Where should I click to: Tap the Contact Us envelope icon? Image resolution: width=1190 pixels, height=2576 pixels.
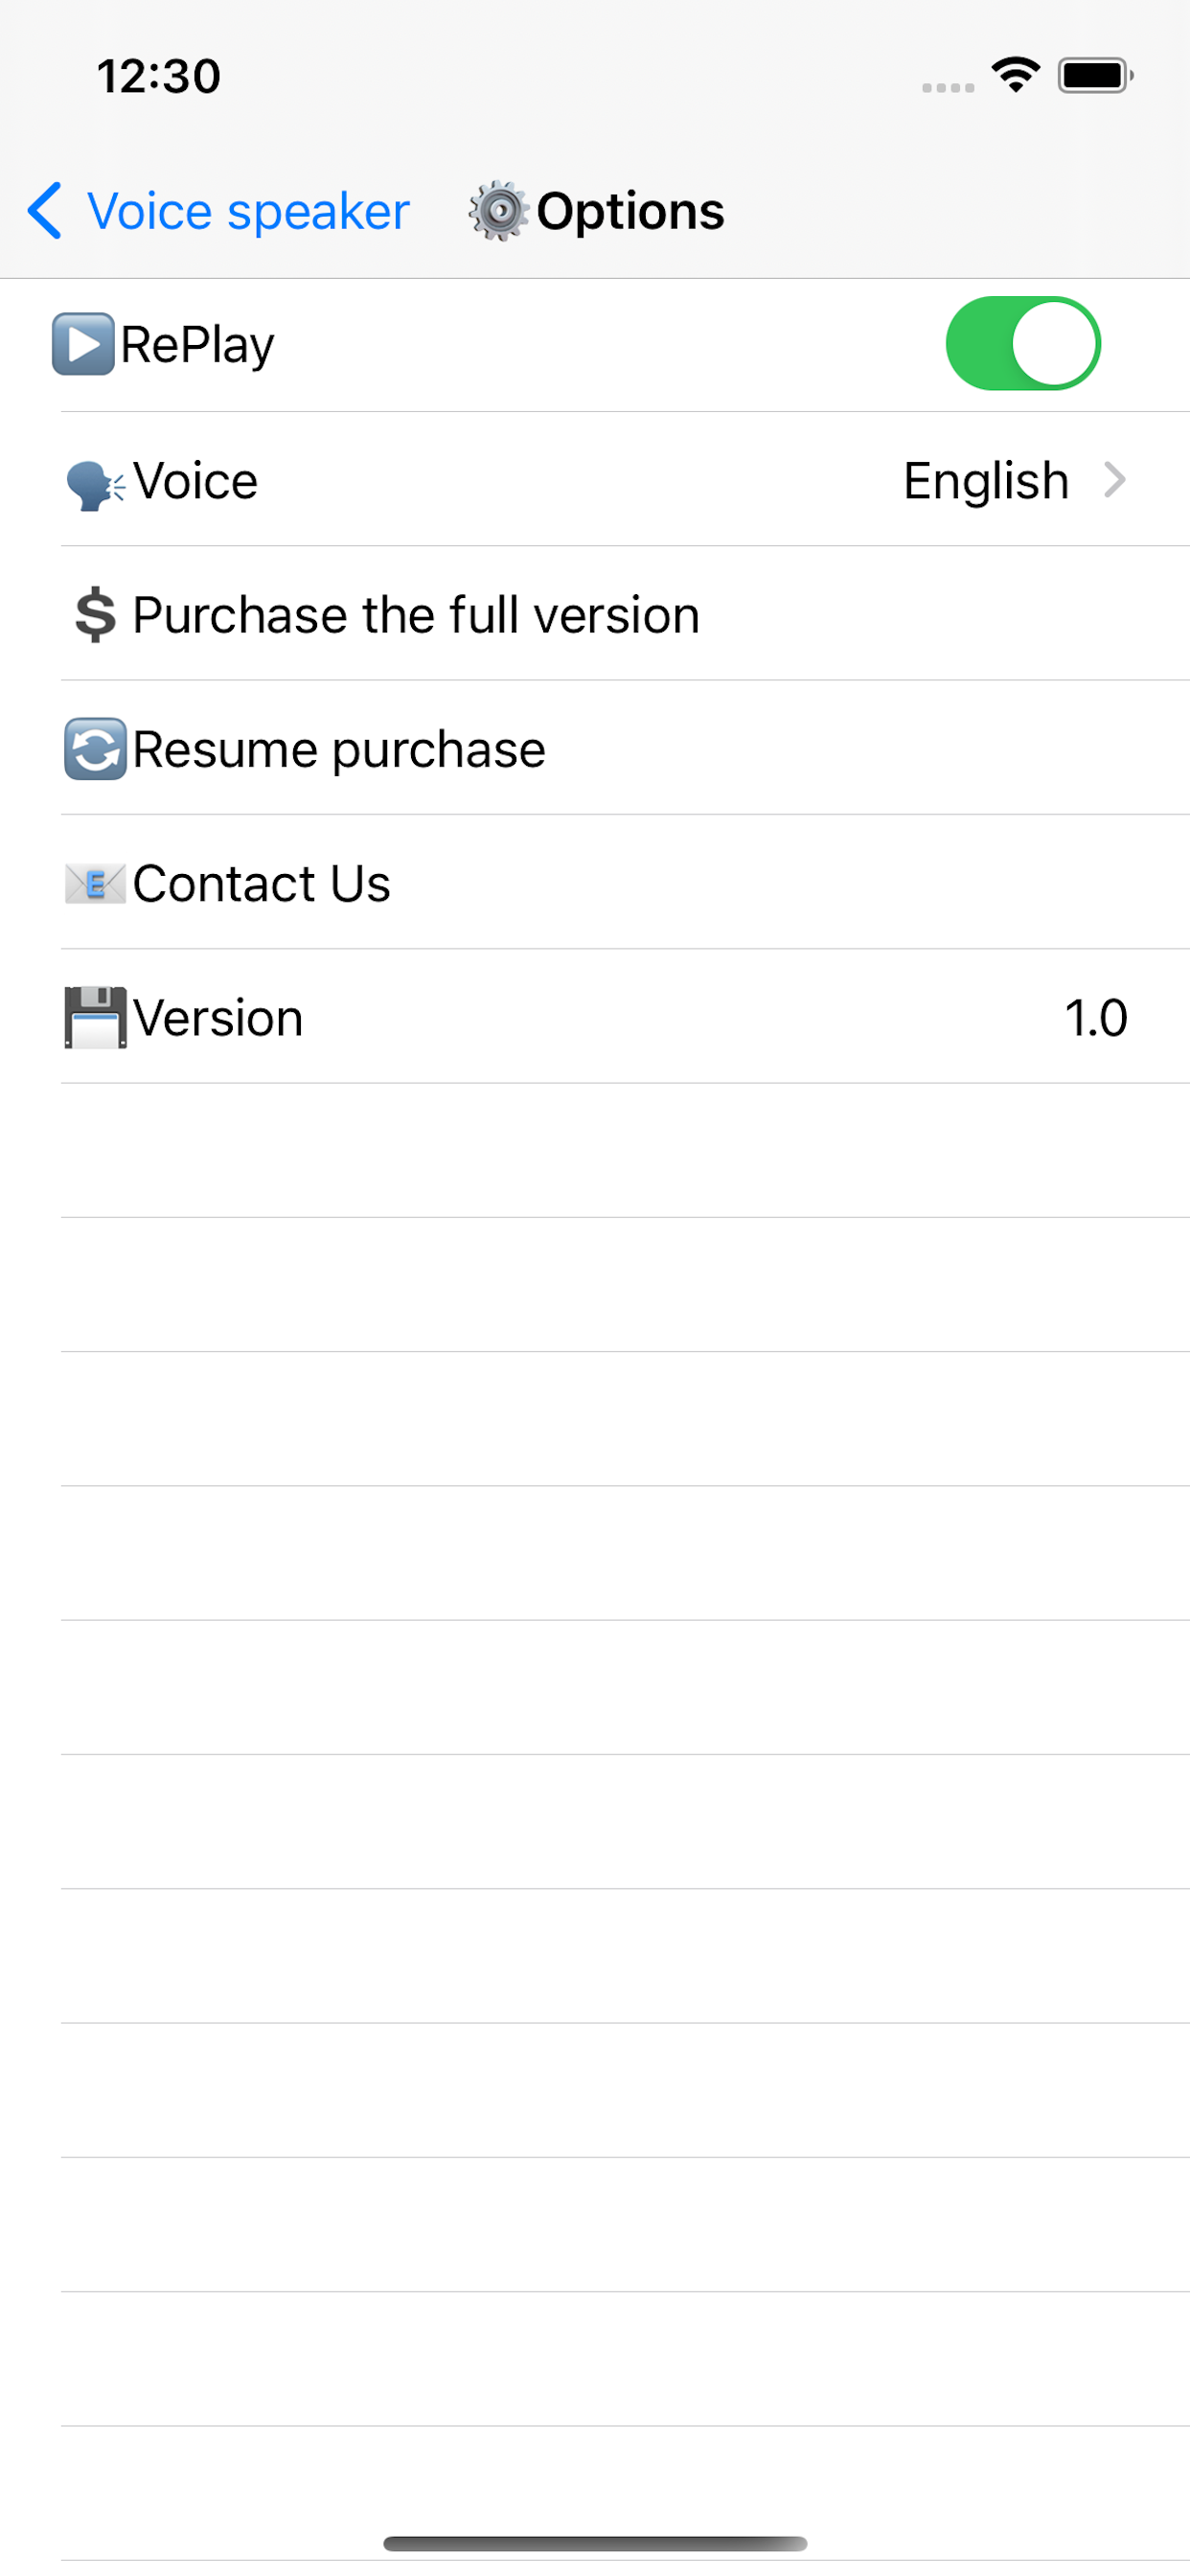click(96, 884)
